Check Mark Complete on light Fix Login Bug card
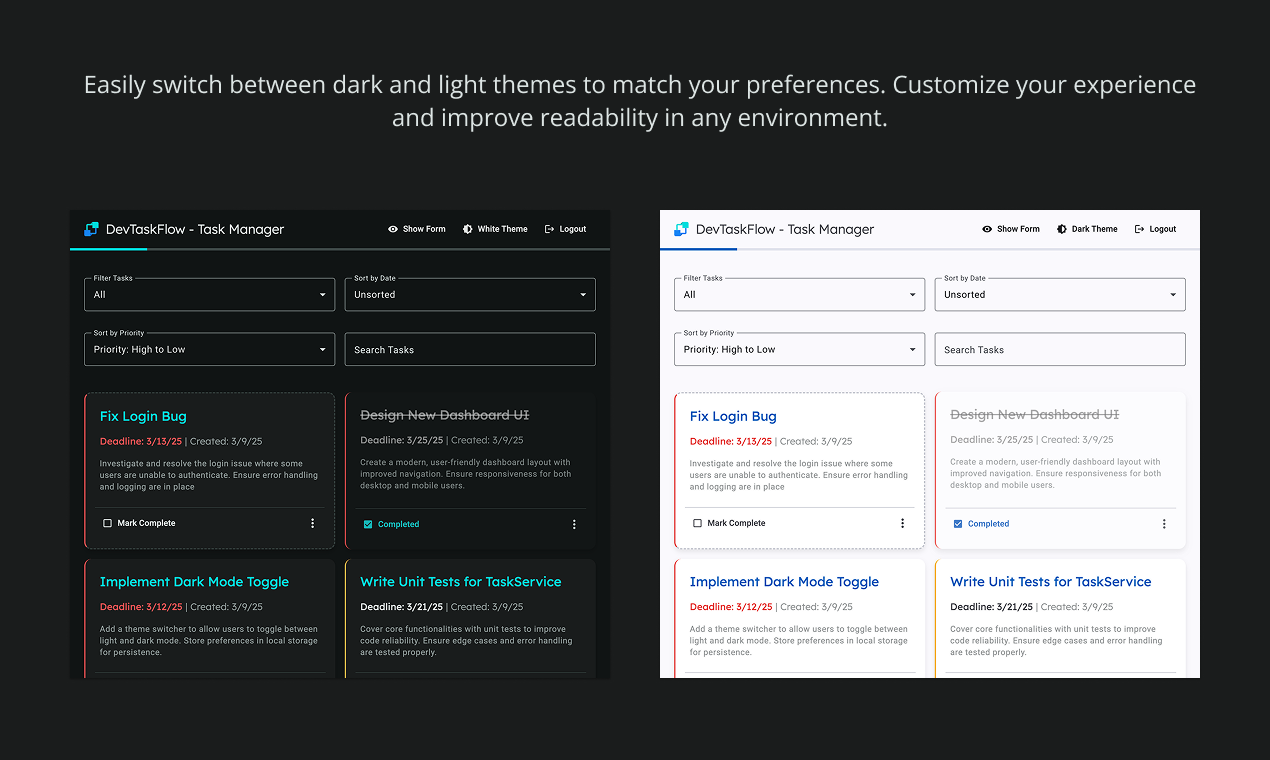The image size is (1270, 760). click(698, 523)
